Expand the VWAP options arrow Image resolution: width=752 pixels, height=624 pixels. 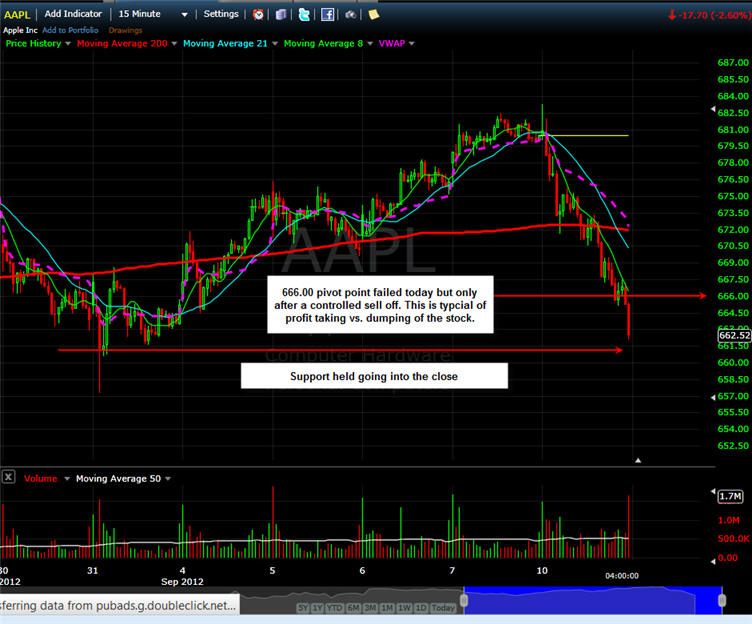click(411, 44)
